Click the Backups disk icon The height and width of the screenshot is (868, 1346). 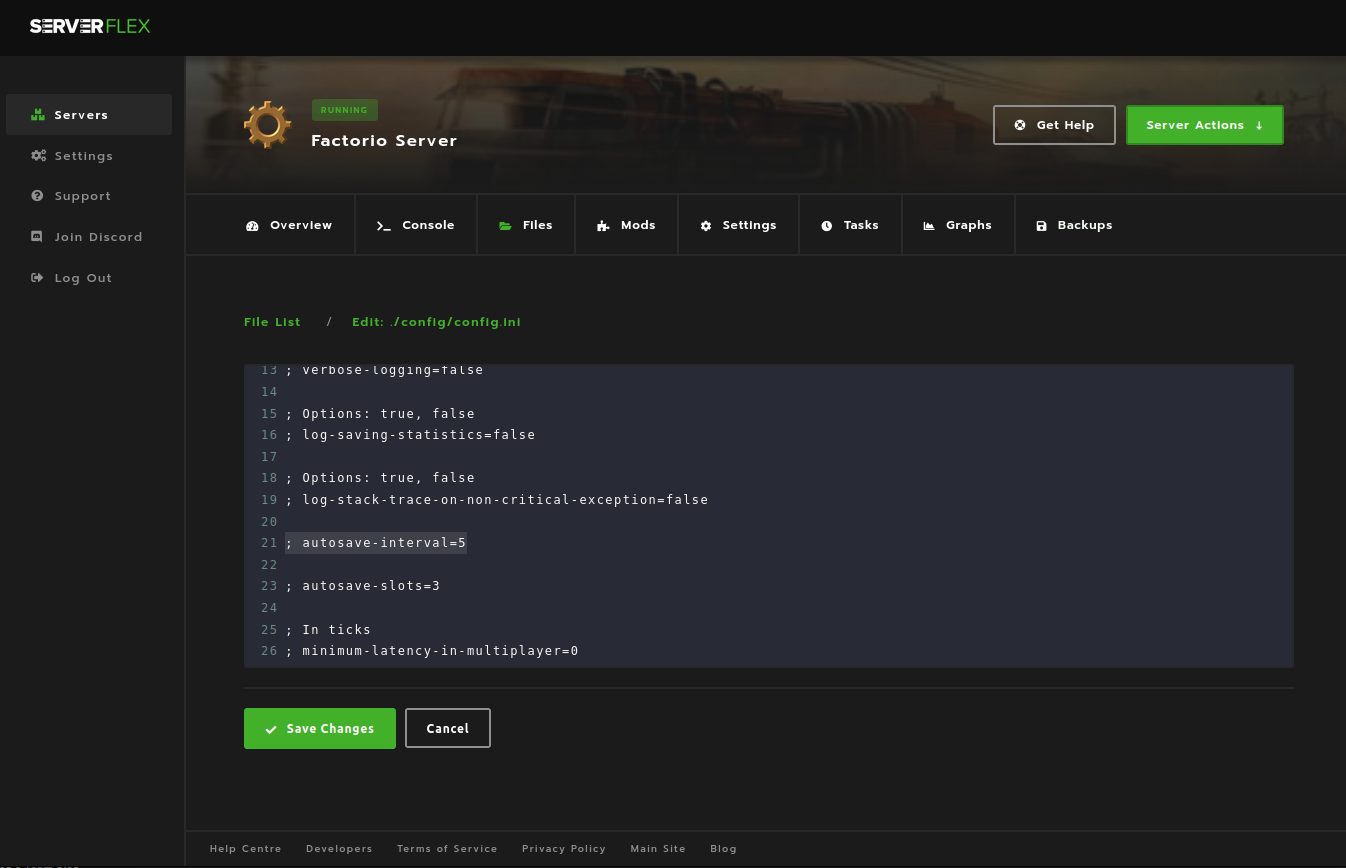(1041, 226)
